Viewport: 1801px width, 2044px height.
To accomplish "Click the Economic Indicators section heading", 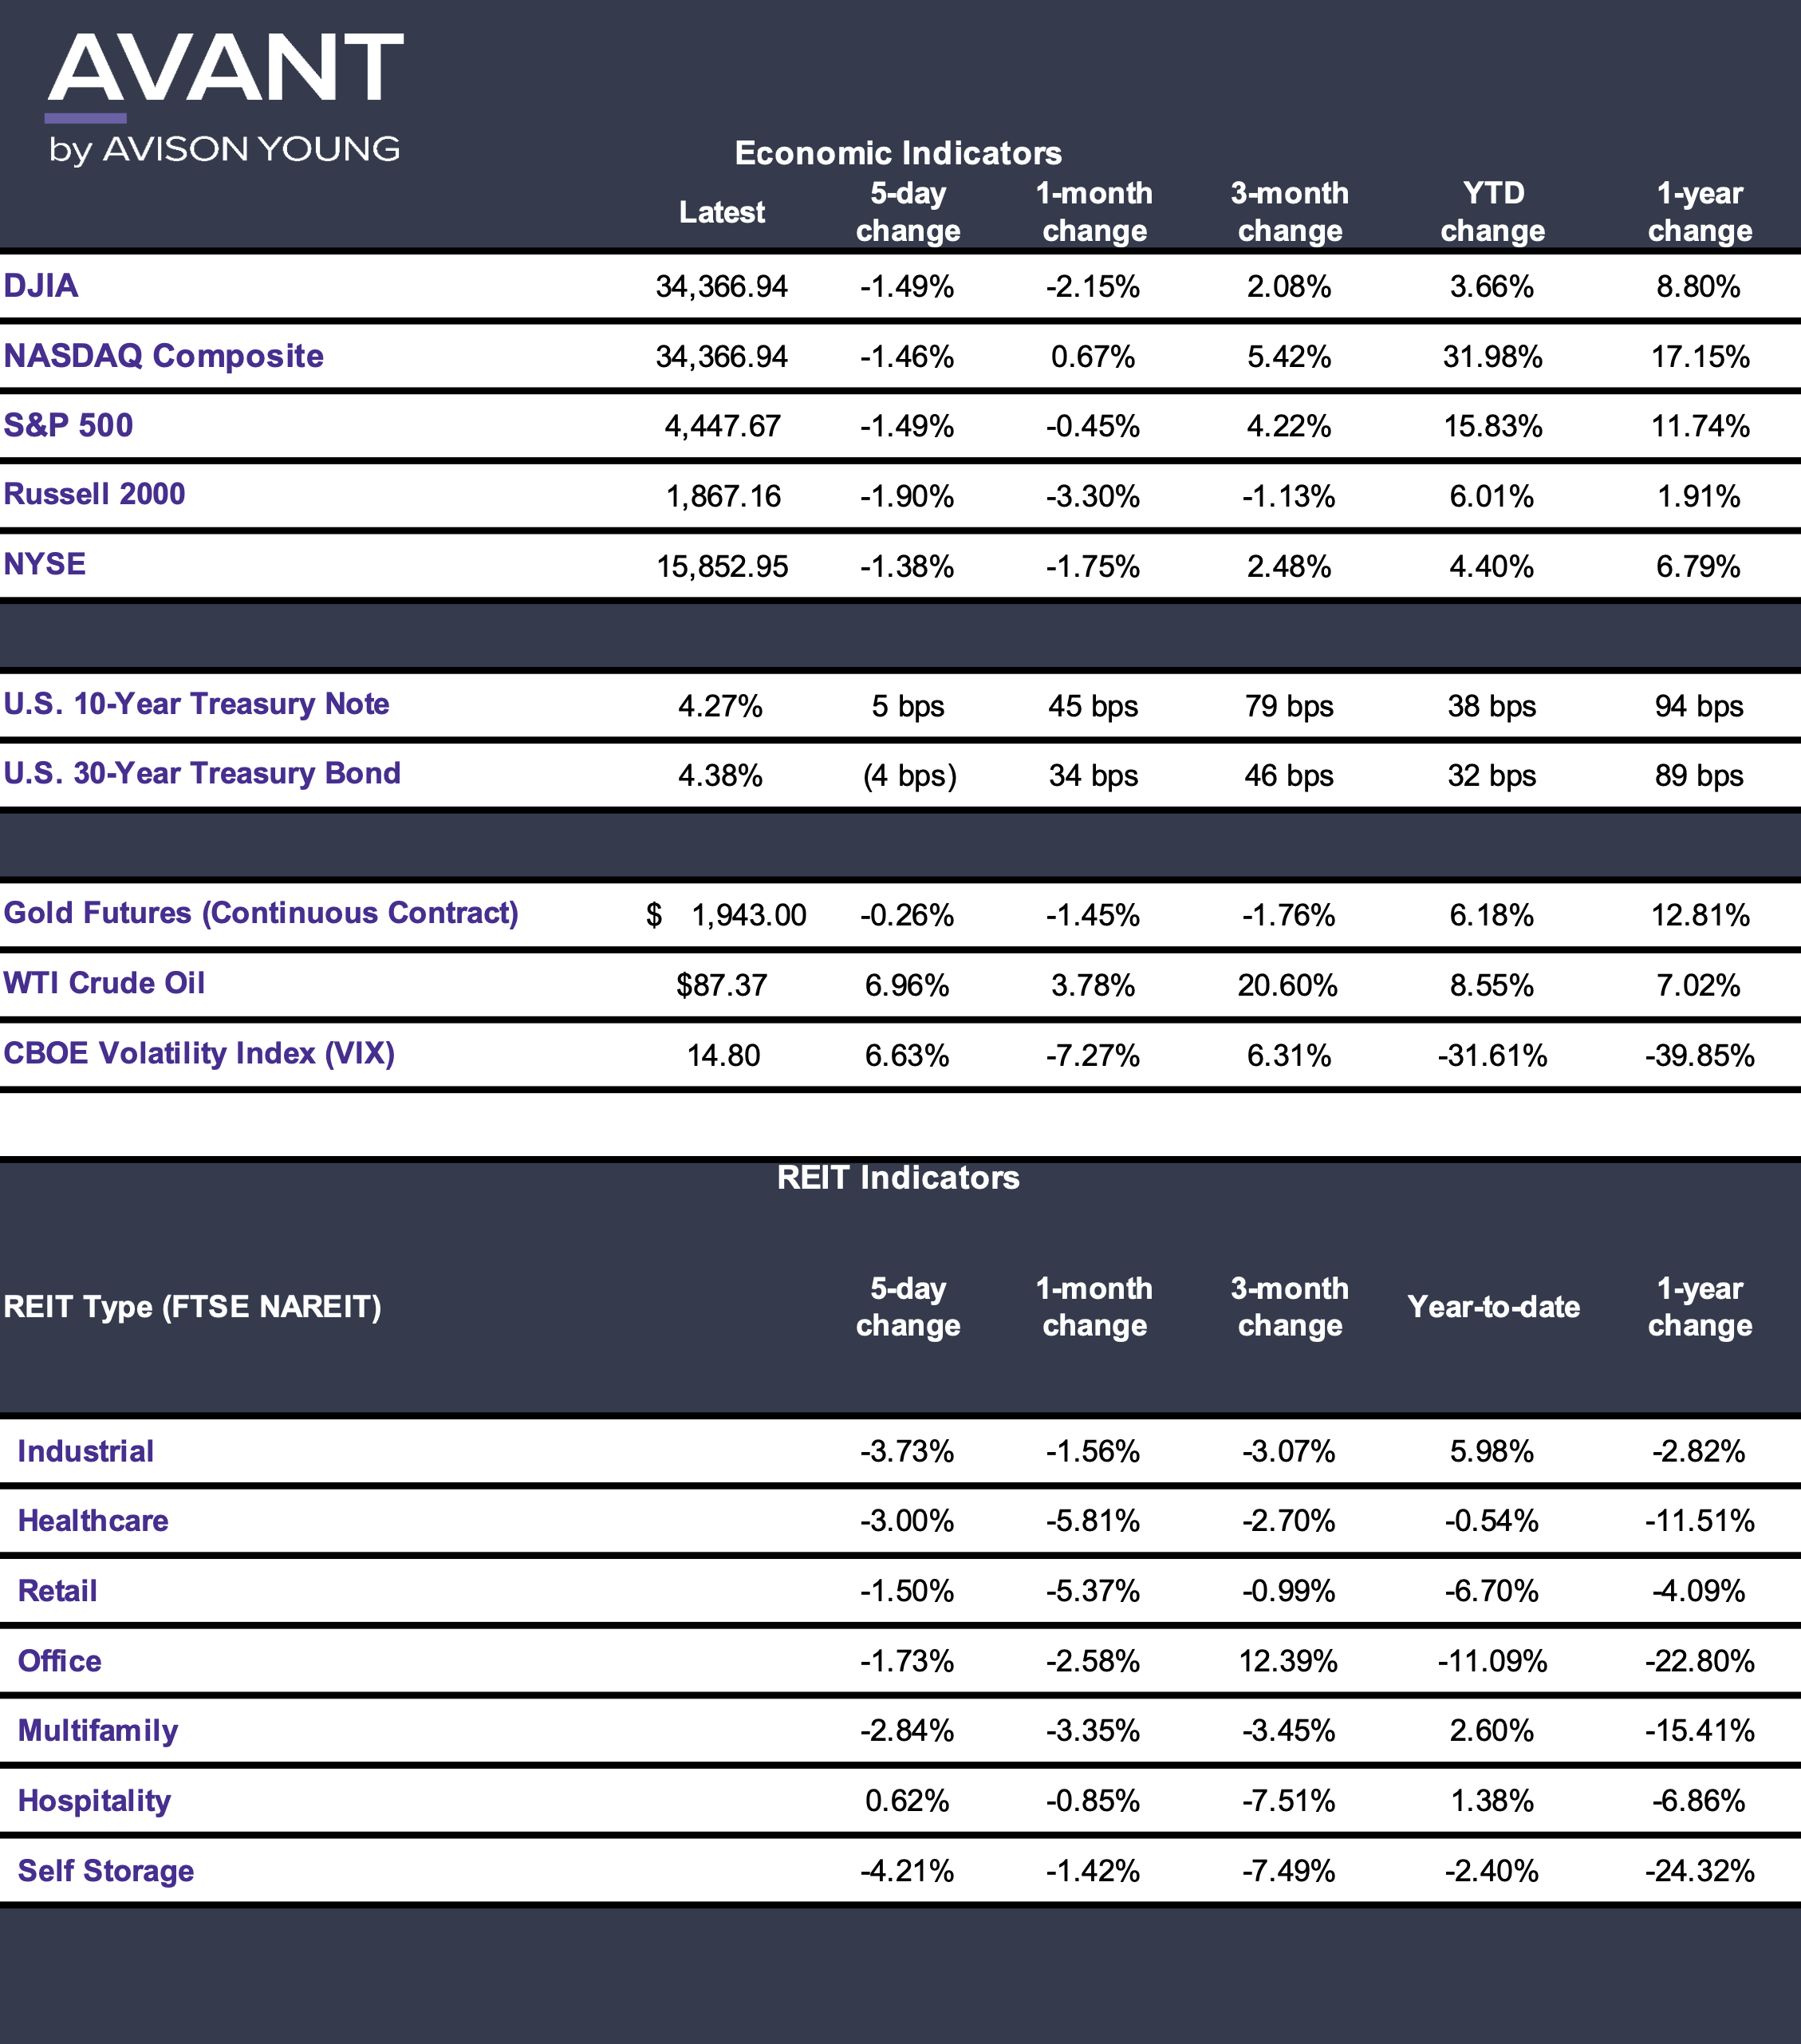I will pyautogui.click(x=898, y=153).
